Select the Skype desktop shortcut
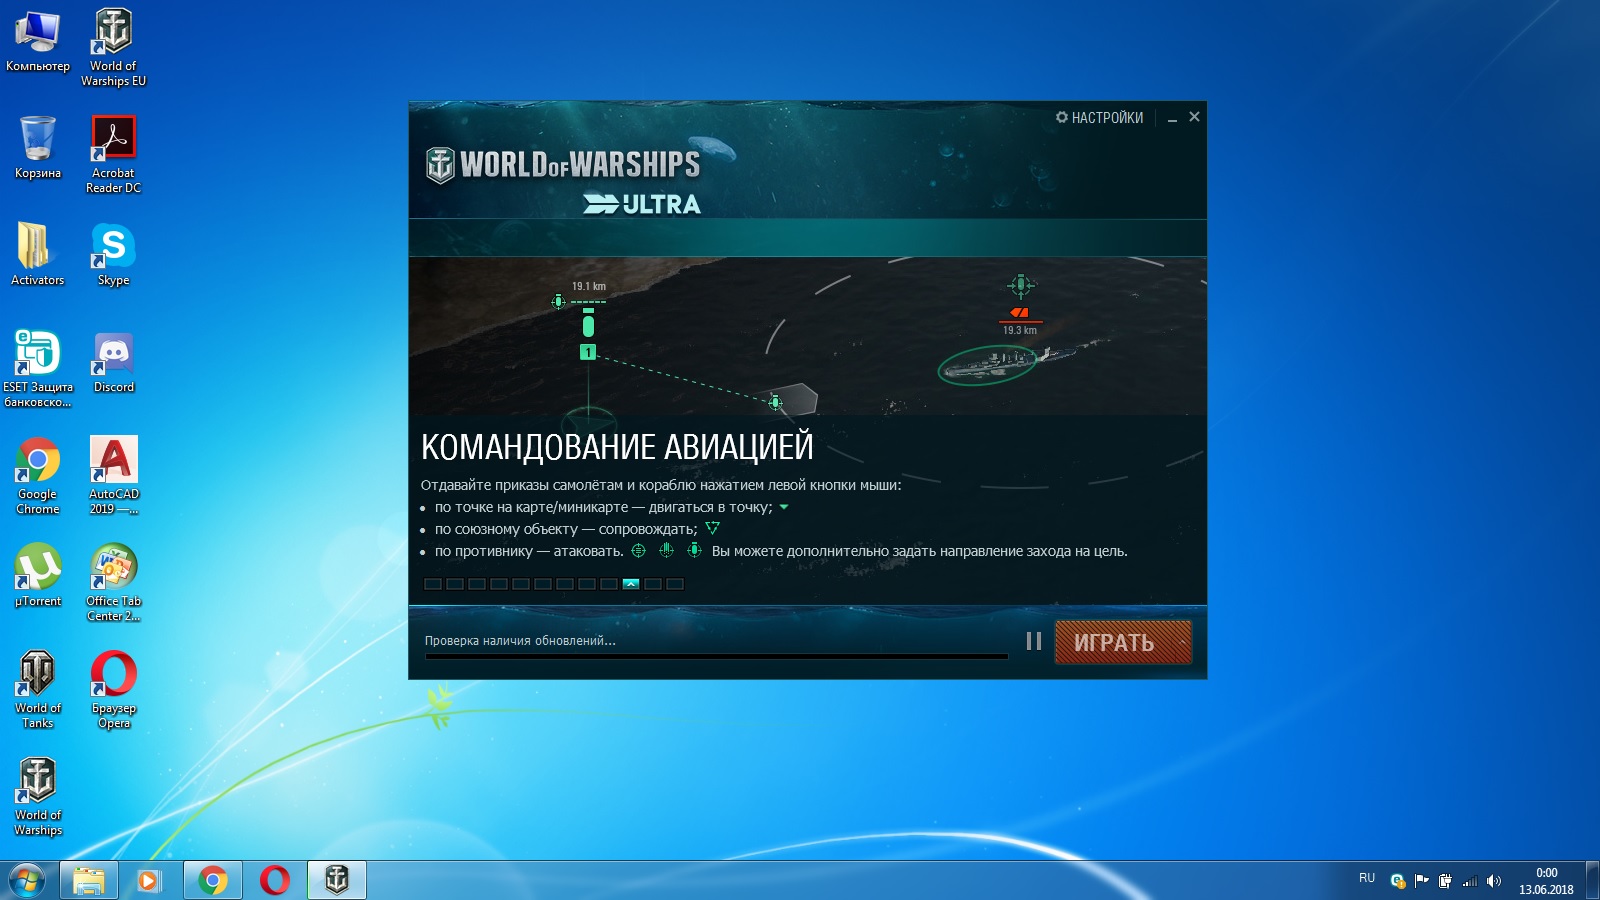The width and height of the screenshot is (1600, 900). 113,255
